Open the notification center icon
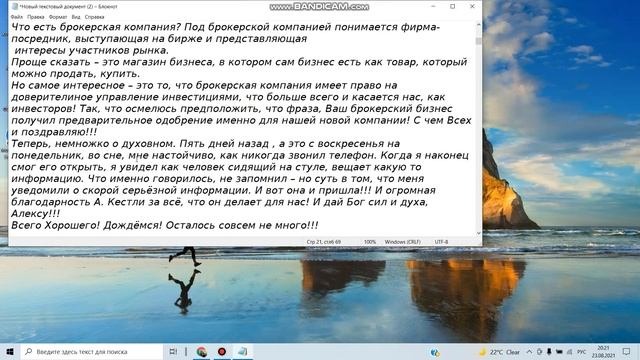The image size is (640, 360). [627, 351]
